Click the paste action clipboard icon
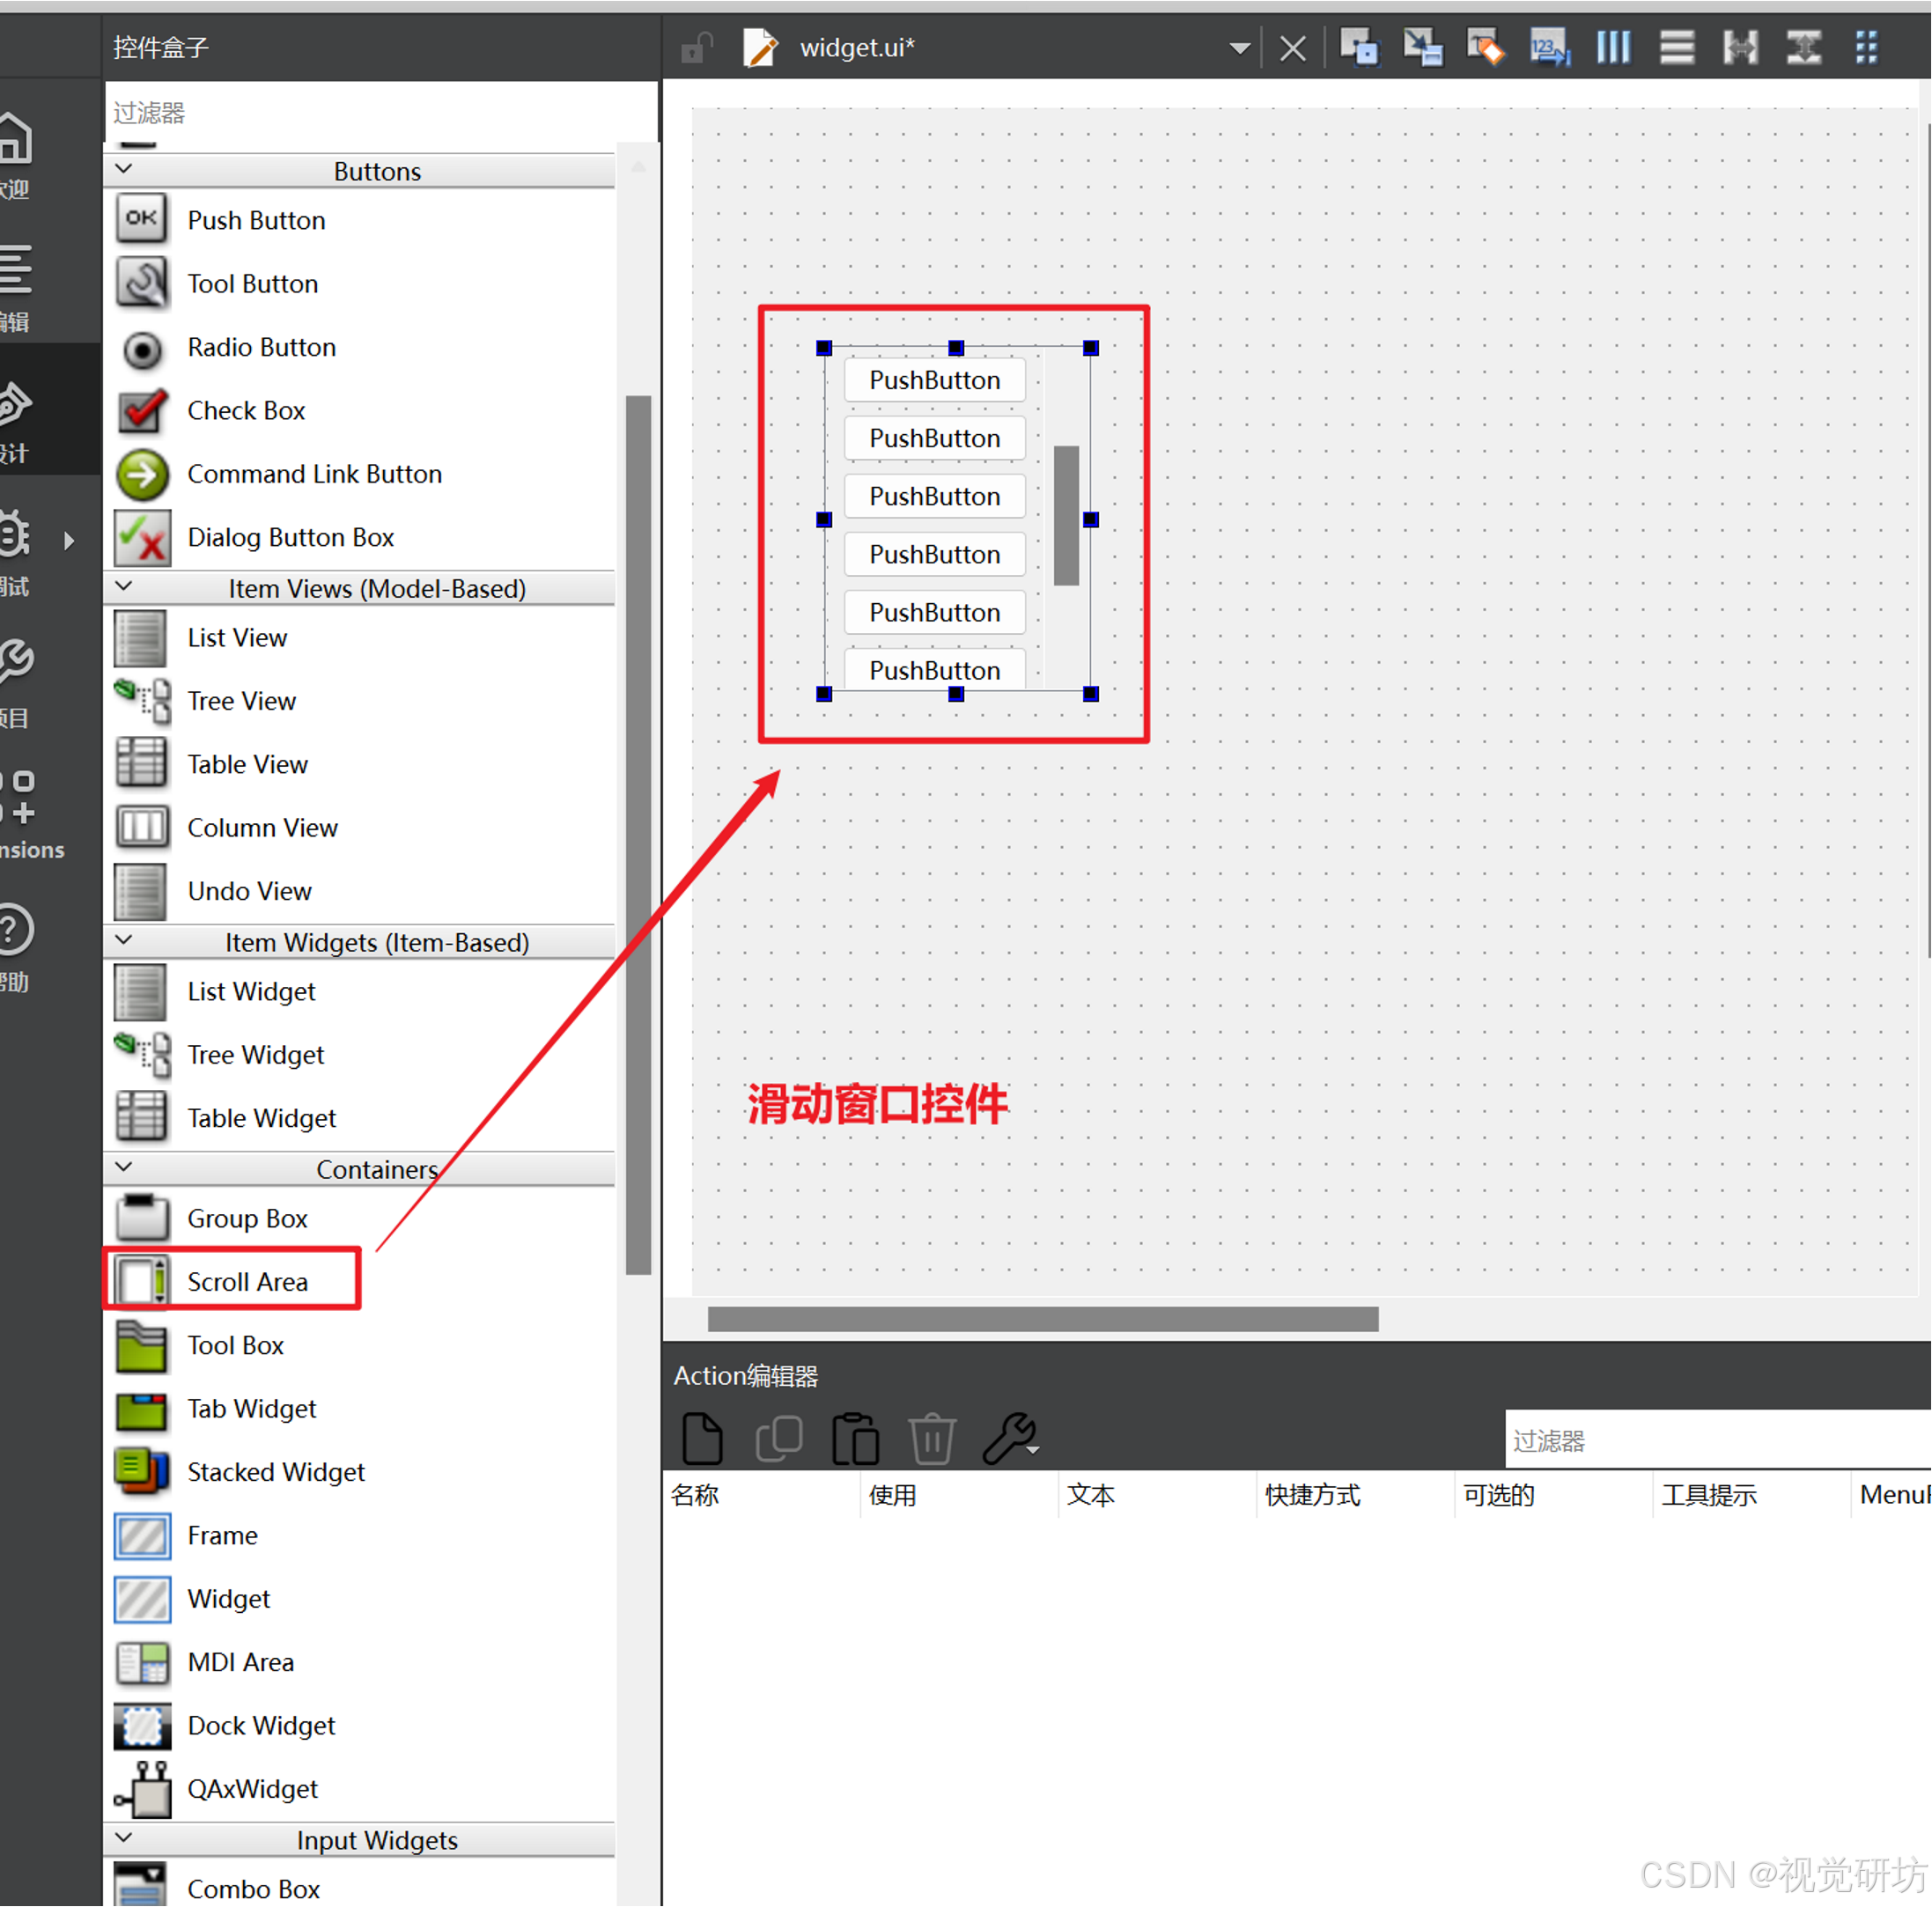Screen dimensions: 1932x1907 coord(855,1438)
